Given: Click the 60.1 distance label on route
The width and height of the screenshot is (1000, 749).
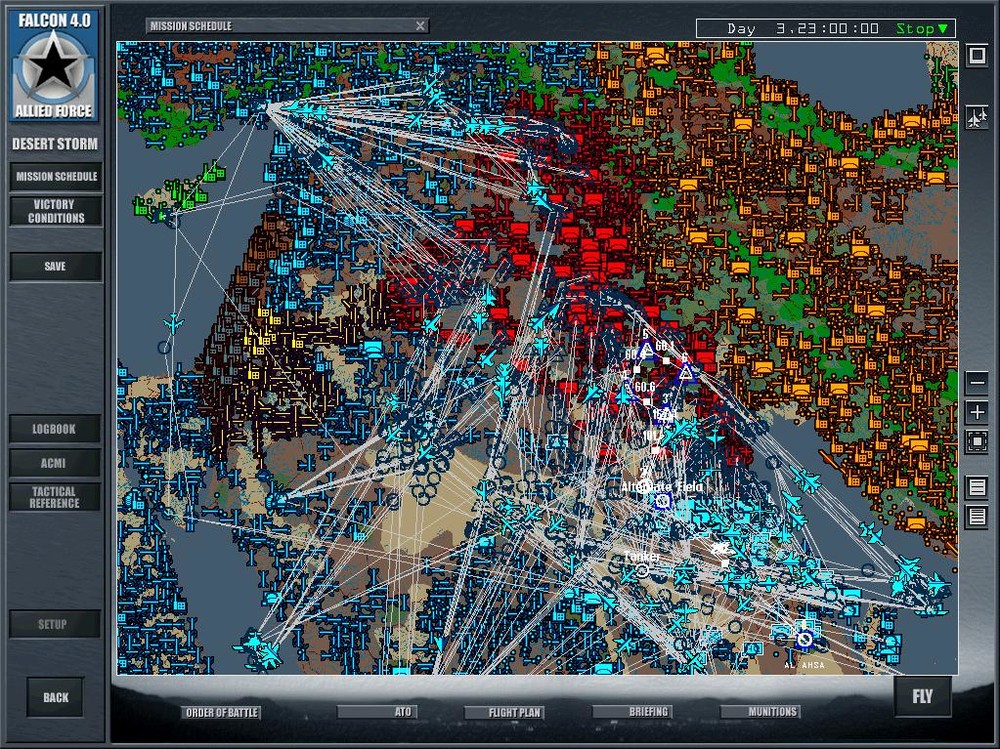Looking at the screenshot, I should pyautogui.click(x=664, y=346).
